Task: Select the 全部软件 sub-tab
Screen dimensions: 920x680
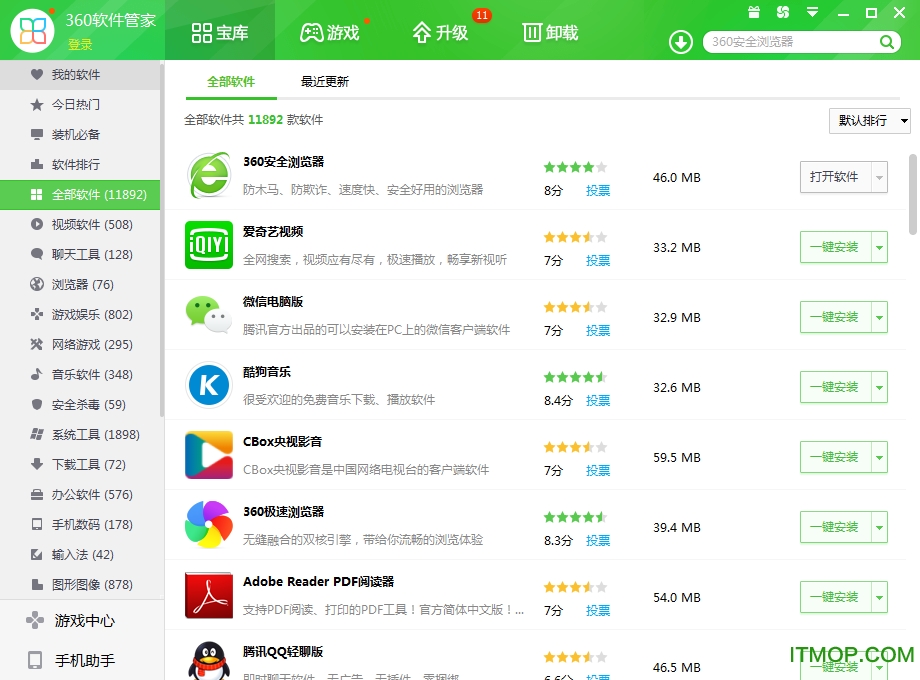Action: tap(231, 82)
